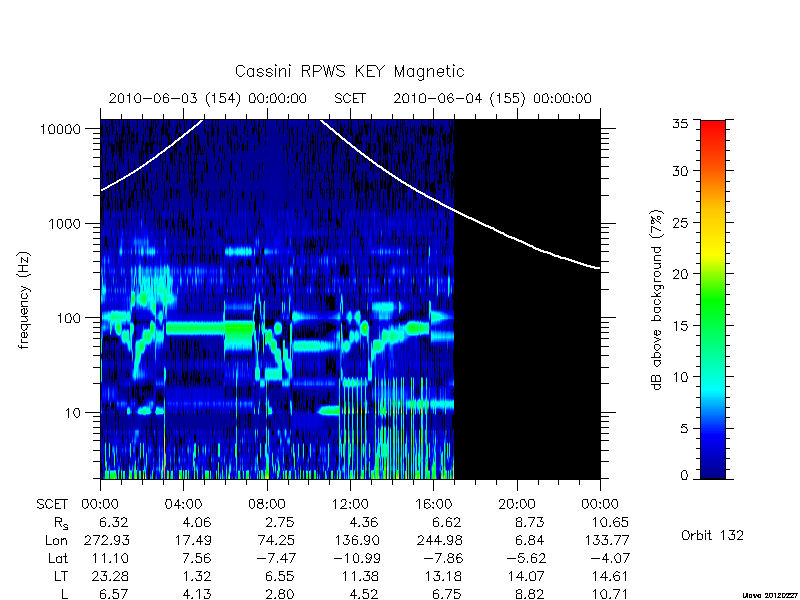Screen dimensions: 800x600
Task: Click the 10 frequency tick label
Action: tap(73, 413)
